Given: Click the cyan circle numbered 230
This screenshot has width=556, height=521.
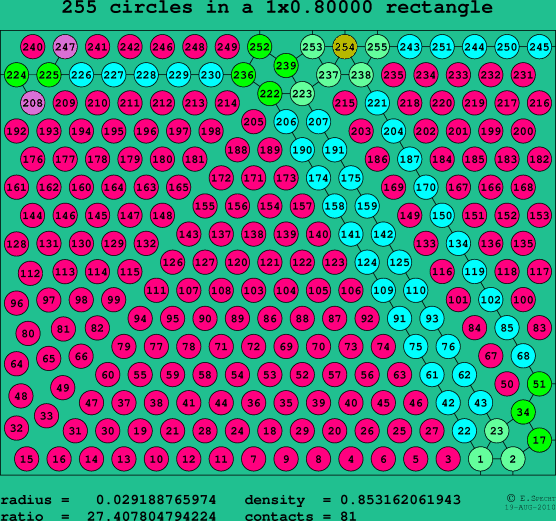Looking at the screenshot, I should (211, 75).
